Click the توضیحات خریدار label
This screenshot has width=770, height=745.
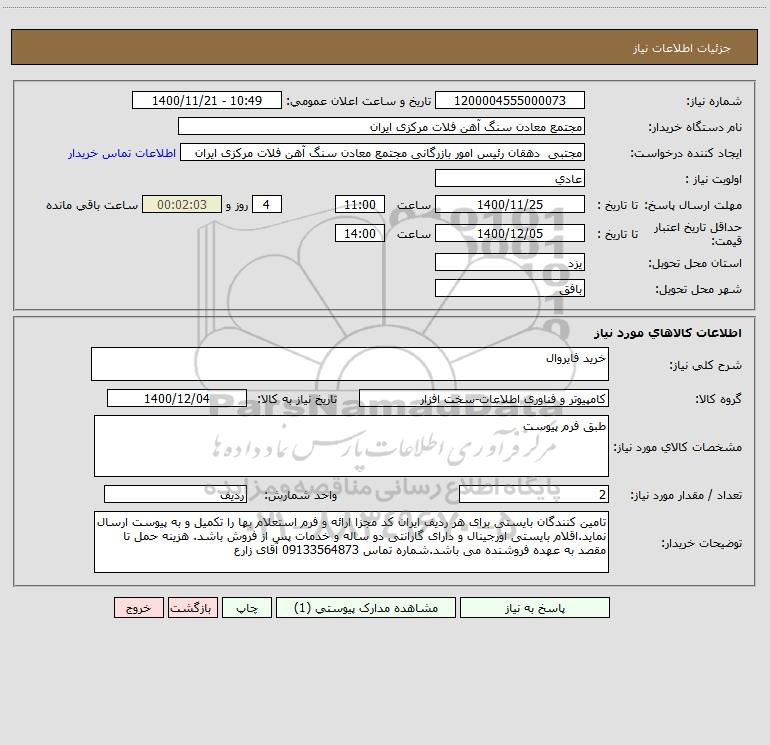702,543
